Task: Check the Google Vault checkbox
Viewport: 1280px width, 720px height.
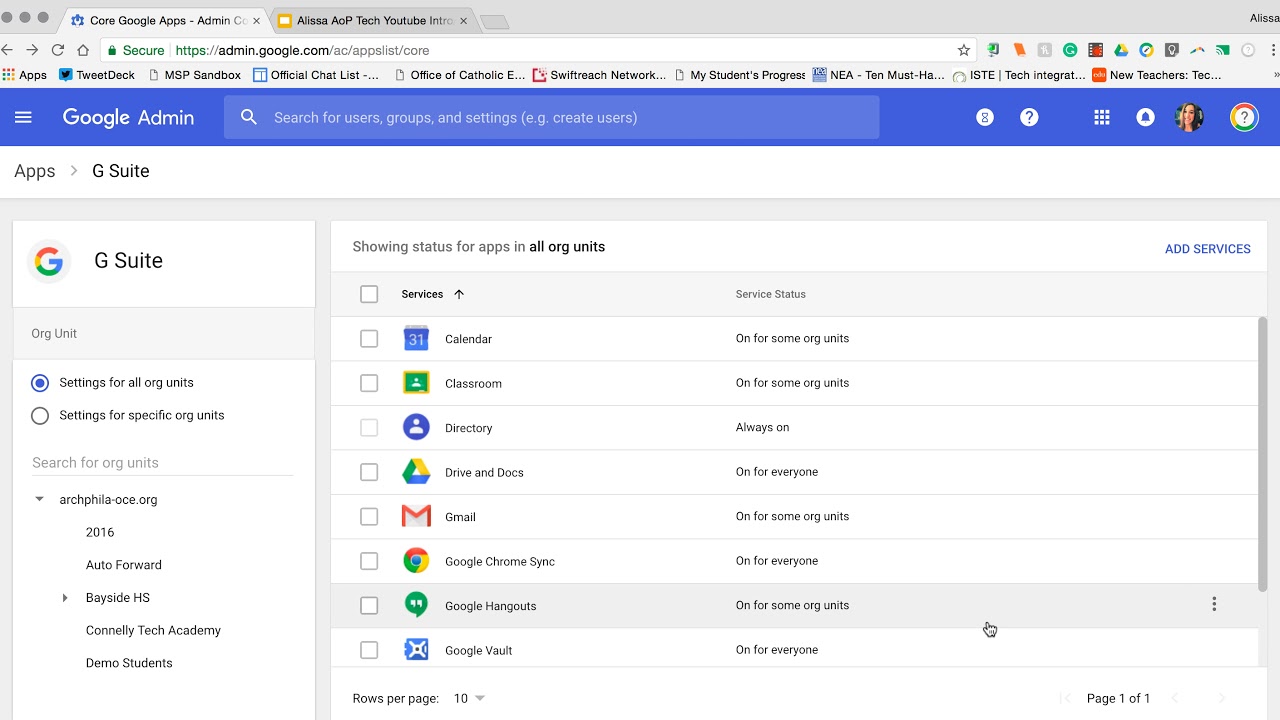Action: click(x=369, y=650)
